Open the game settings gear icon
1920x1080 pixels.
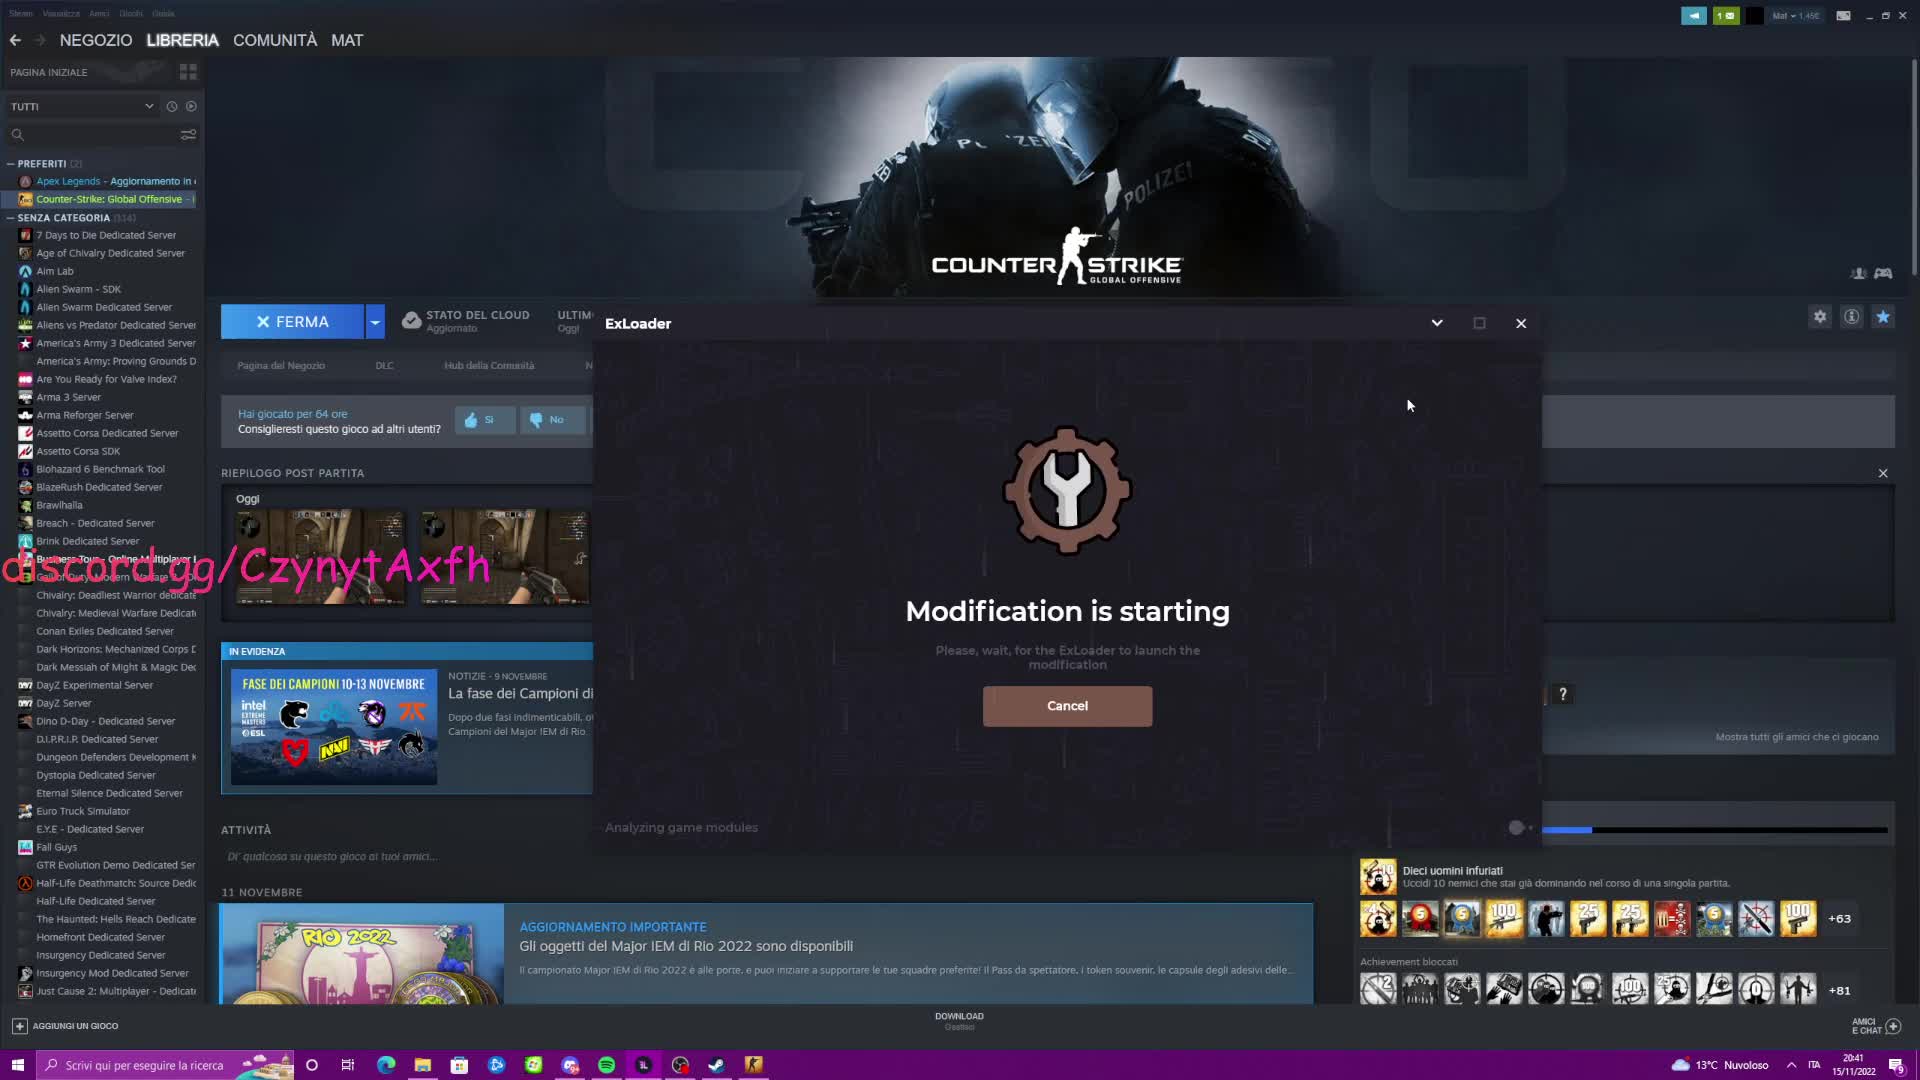click(x=1820, y=316)
